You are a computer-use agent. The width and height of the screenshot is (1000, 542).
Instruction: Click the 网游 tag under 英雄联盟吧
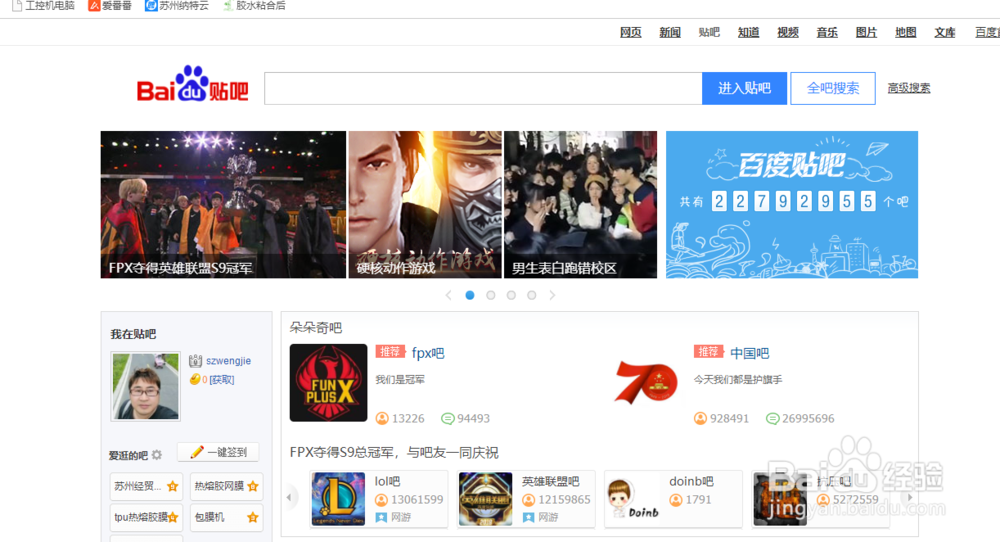[x=540, y=517]
